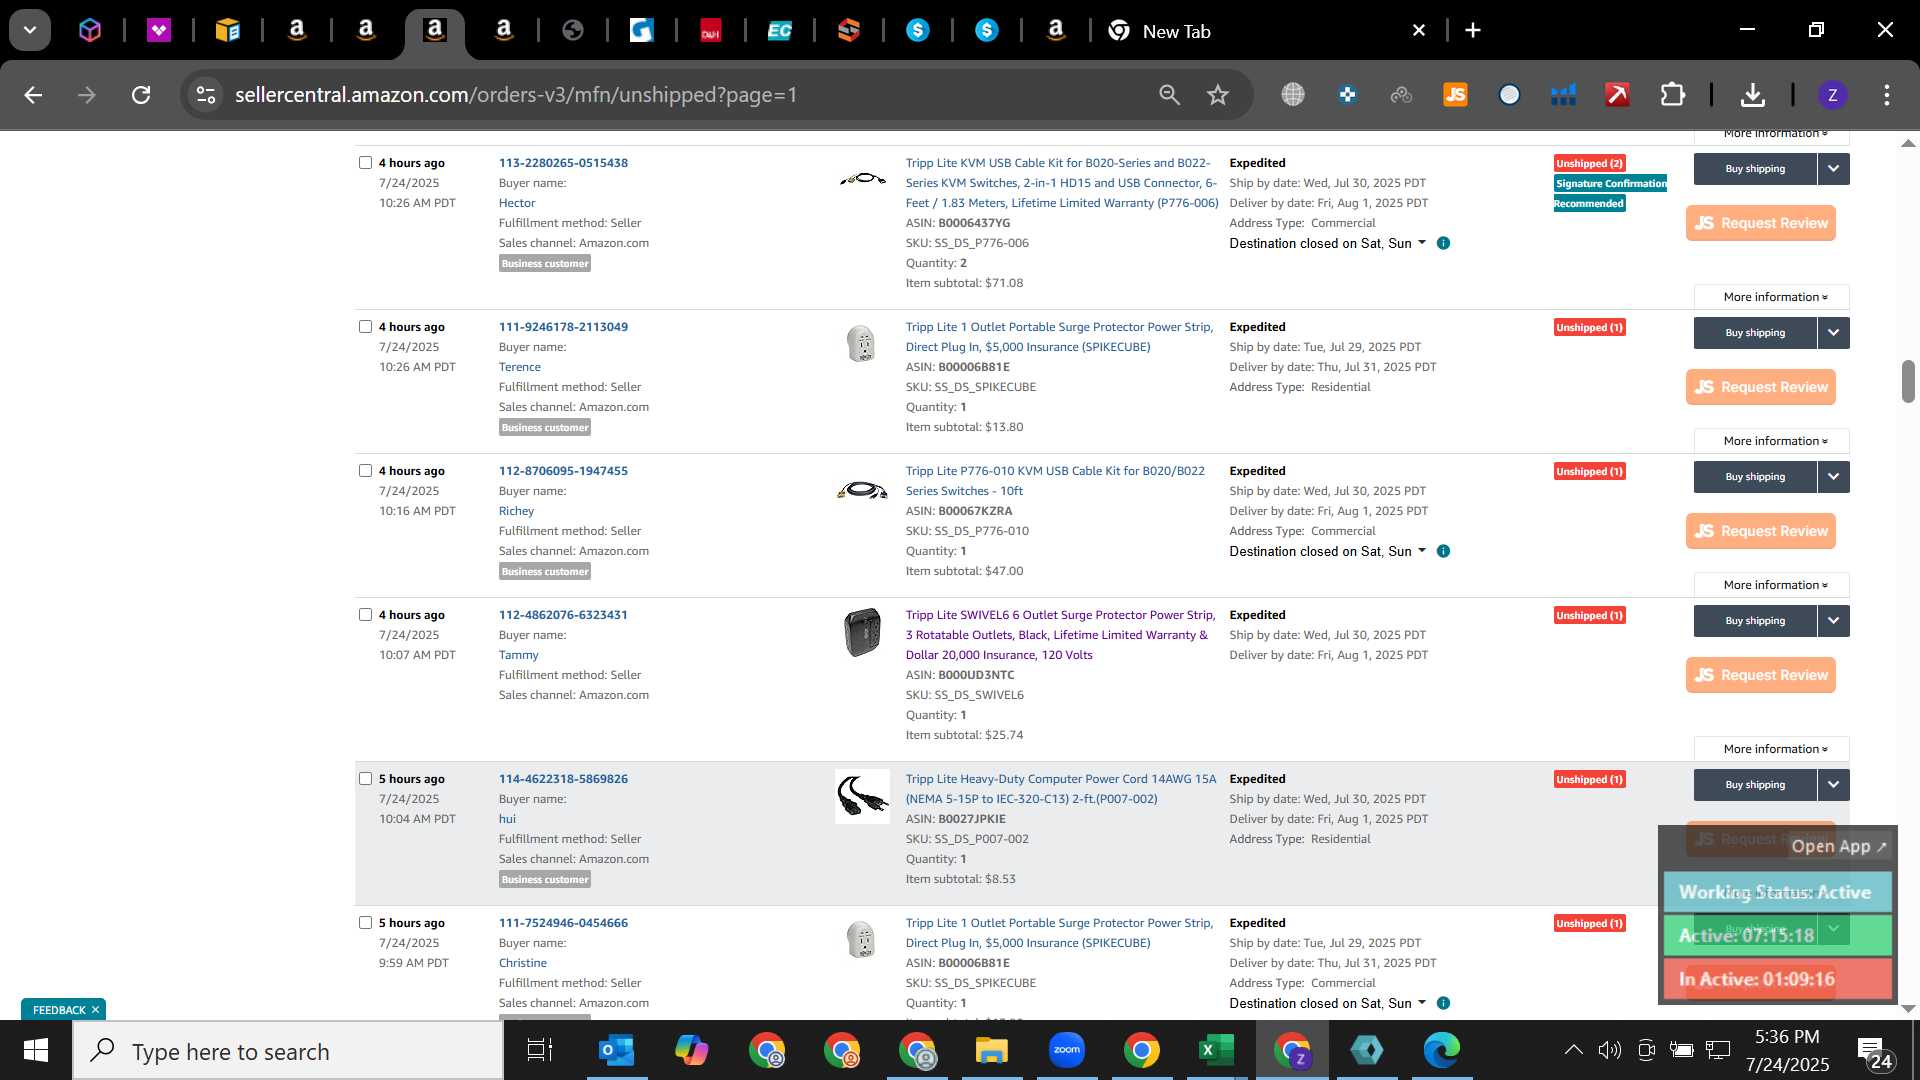1920x1080 pixels.
Task: Open a new browser tab
Action: pyautogui.click(x=1473, y=30)
